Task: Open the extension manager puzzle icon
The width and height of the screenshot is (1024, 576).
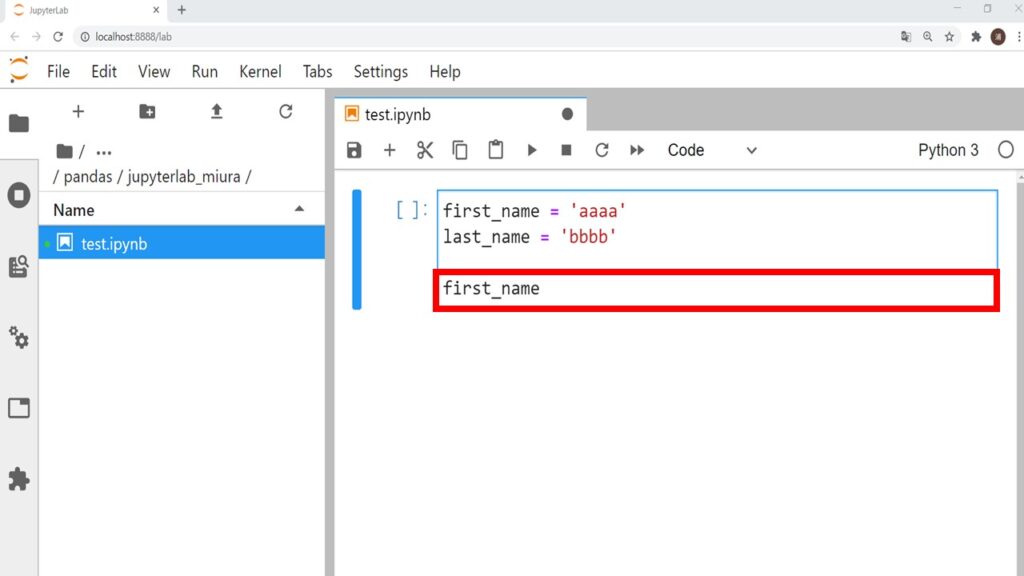Action: [x=19, y=479]
